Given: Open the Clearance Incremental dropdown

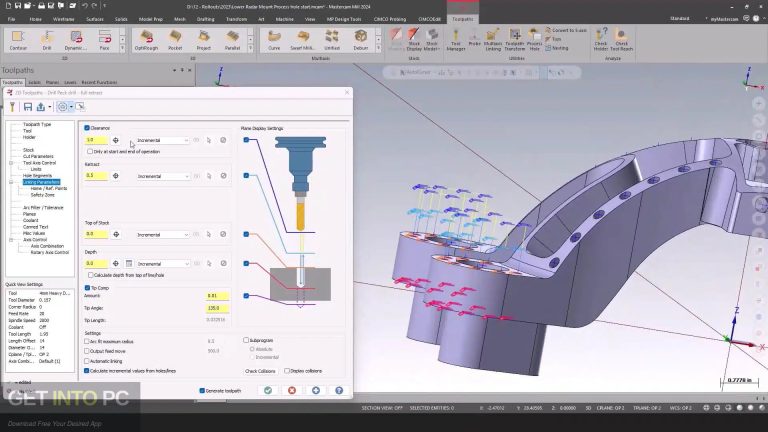Looking at the screenshot, I should tap(162, 140).
